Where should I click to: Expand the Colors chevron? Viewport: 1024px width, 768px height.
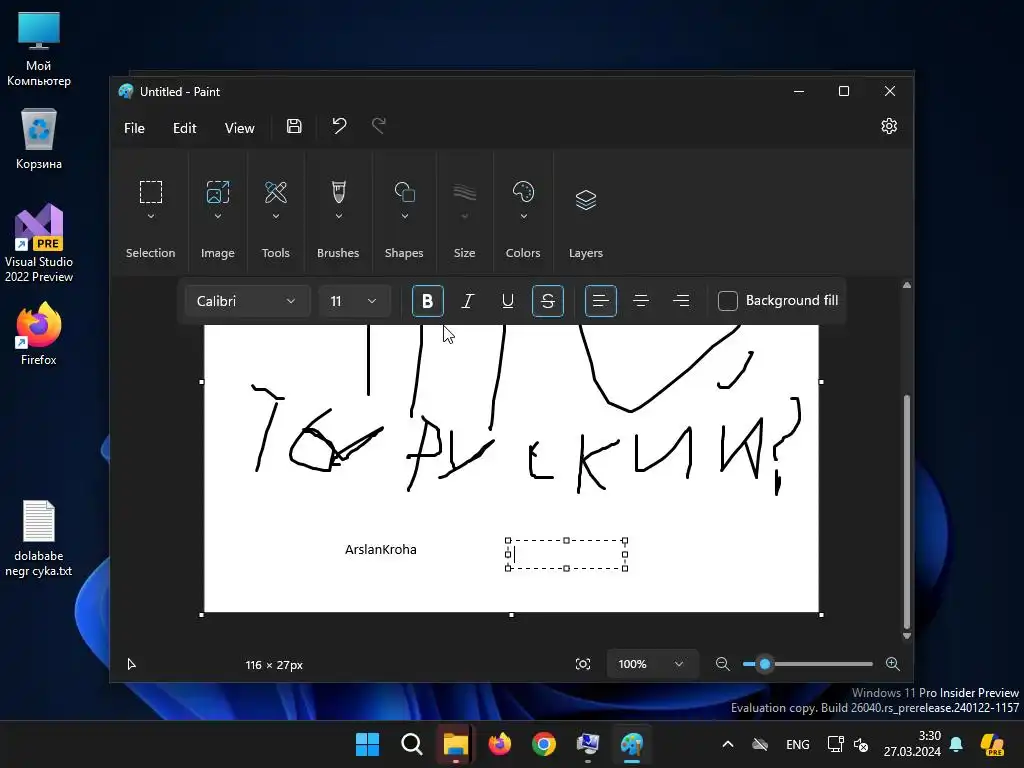tap(523, 216)
